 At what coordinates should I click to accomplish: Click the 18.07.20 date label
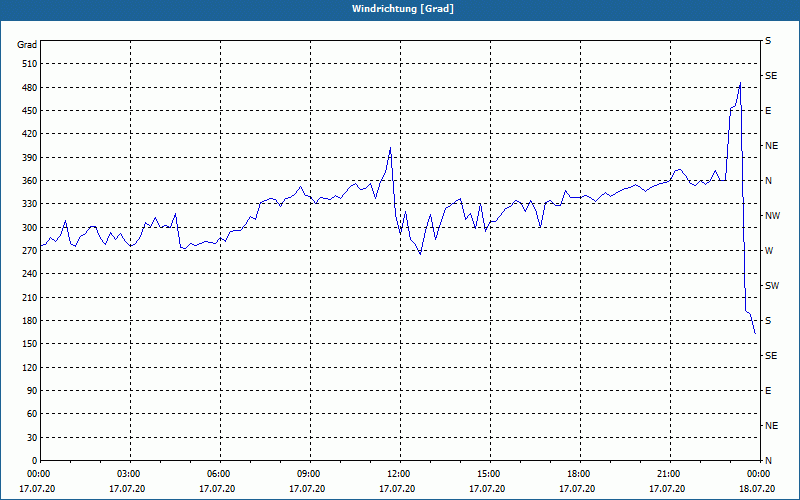[757, 488]
